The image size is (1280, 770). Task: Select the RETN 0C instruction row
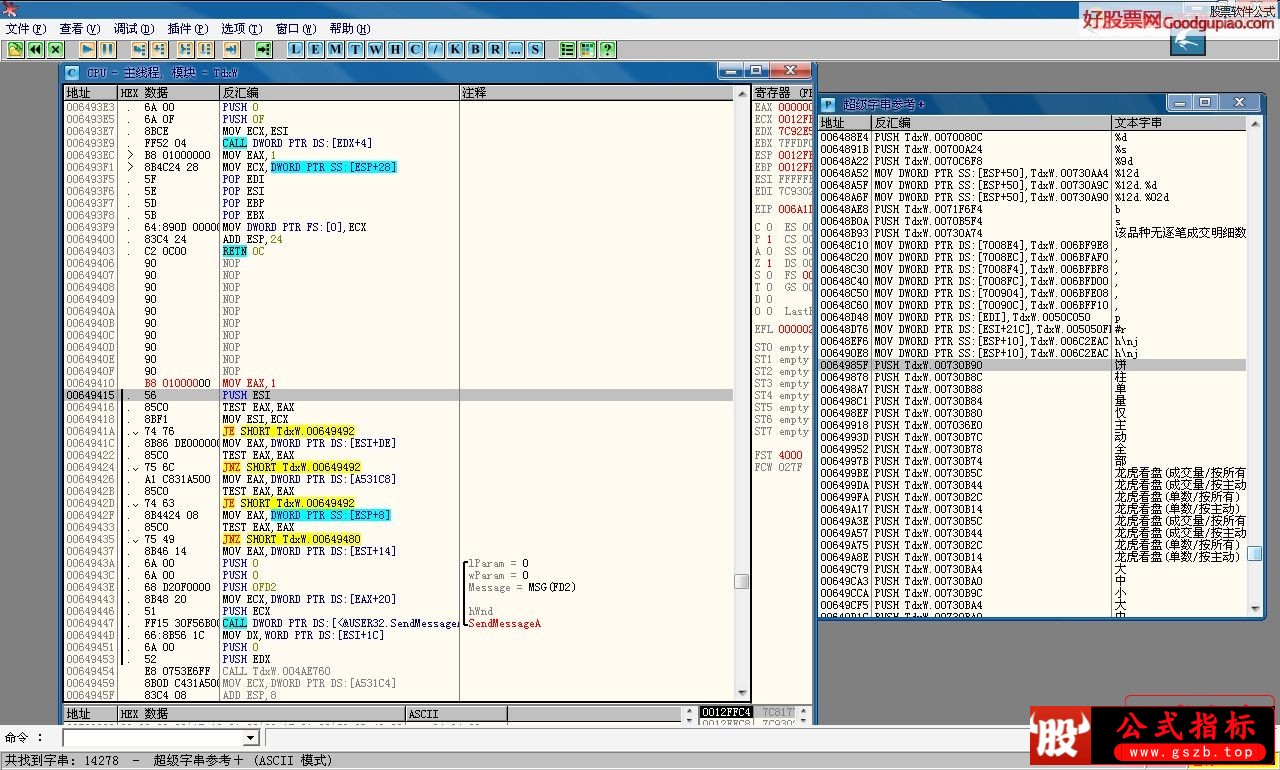click(398, 251)
